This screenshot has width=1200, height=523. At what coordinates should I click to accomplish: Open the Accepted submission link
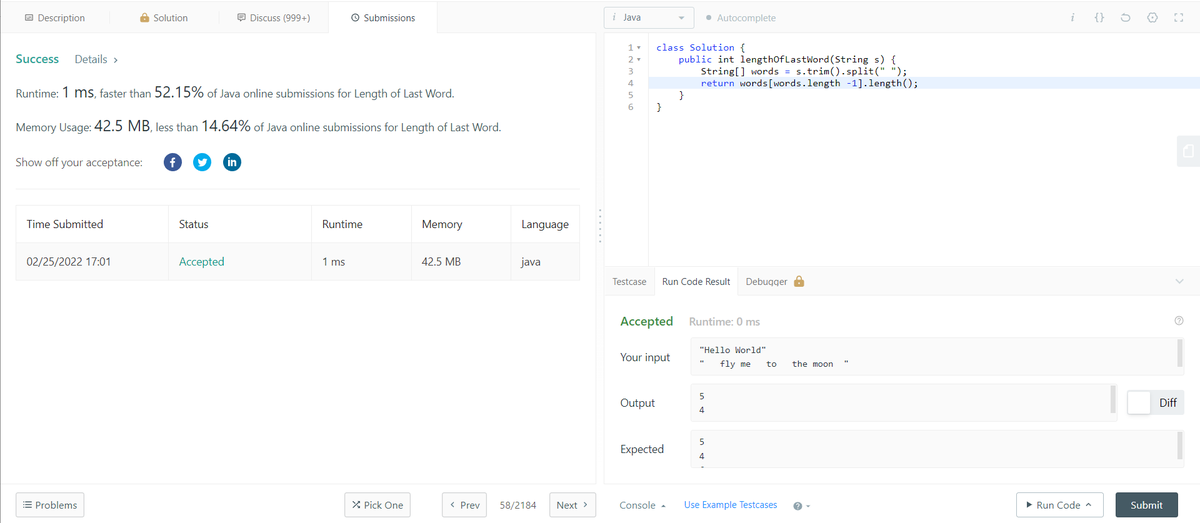point(201,262)
